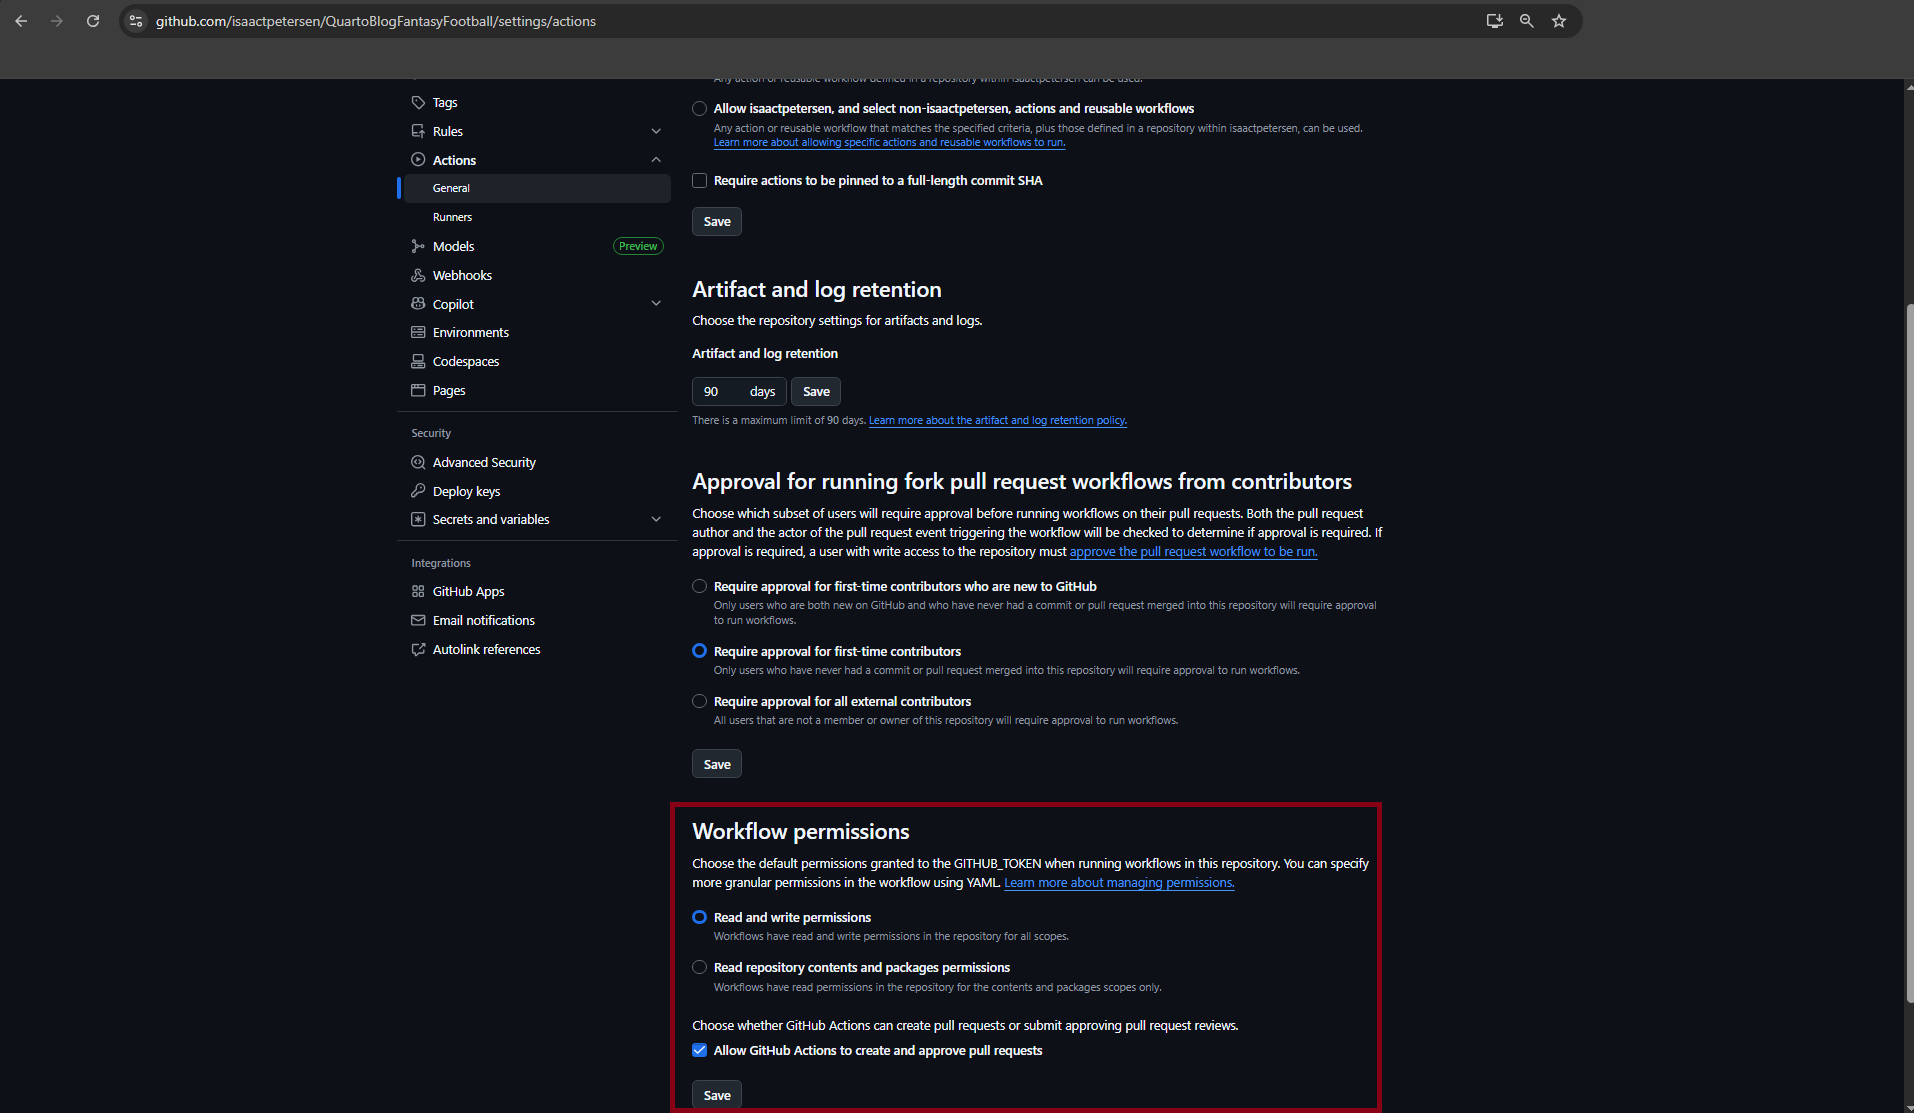The image size is (1914, 1113).
Task: Save the actions permissions policy settings
Action: [x=717, y=221]
